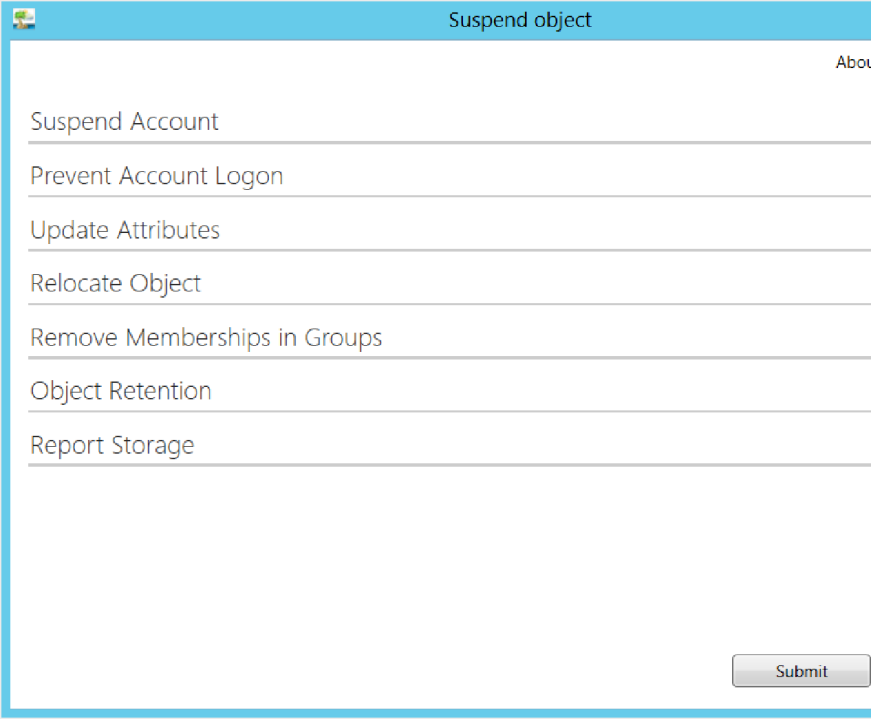Click the divider line under Prevent Account Logon
This screenshot has width=871, height=719.
click(449, 196)
